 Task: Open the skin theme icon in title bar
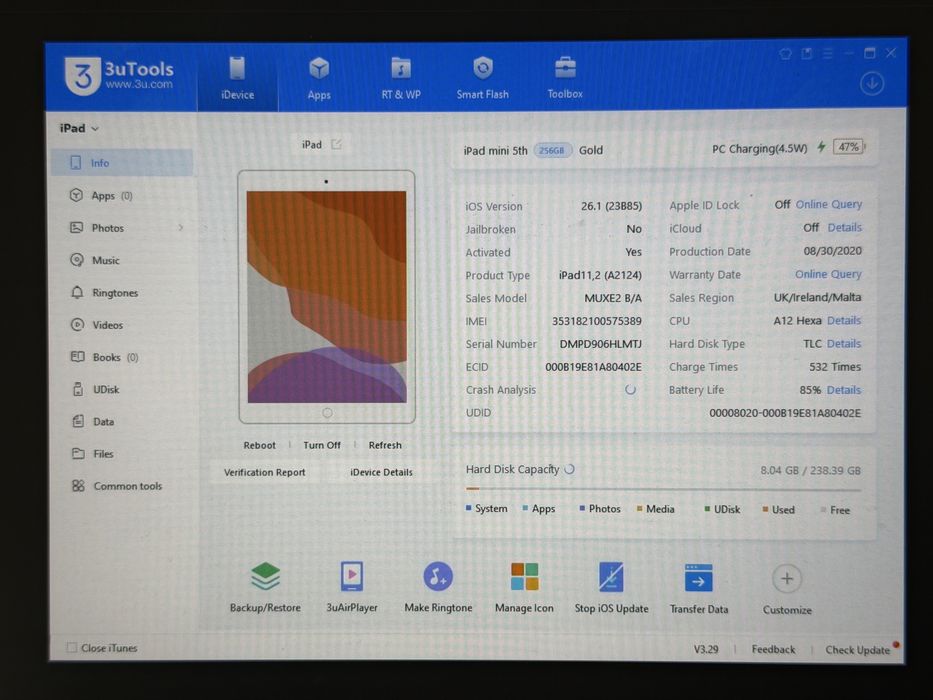[785, 54]
